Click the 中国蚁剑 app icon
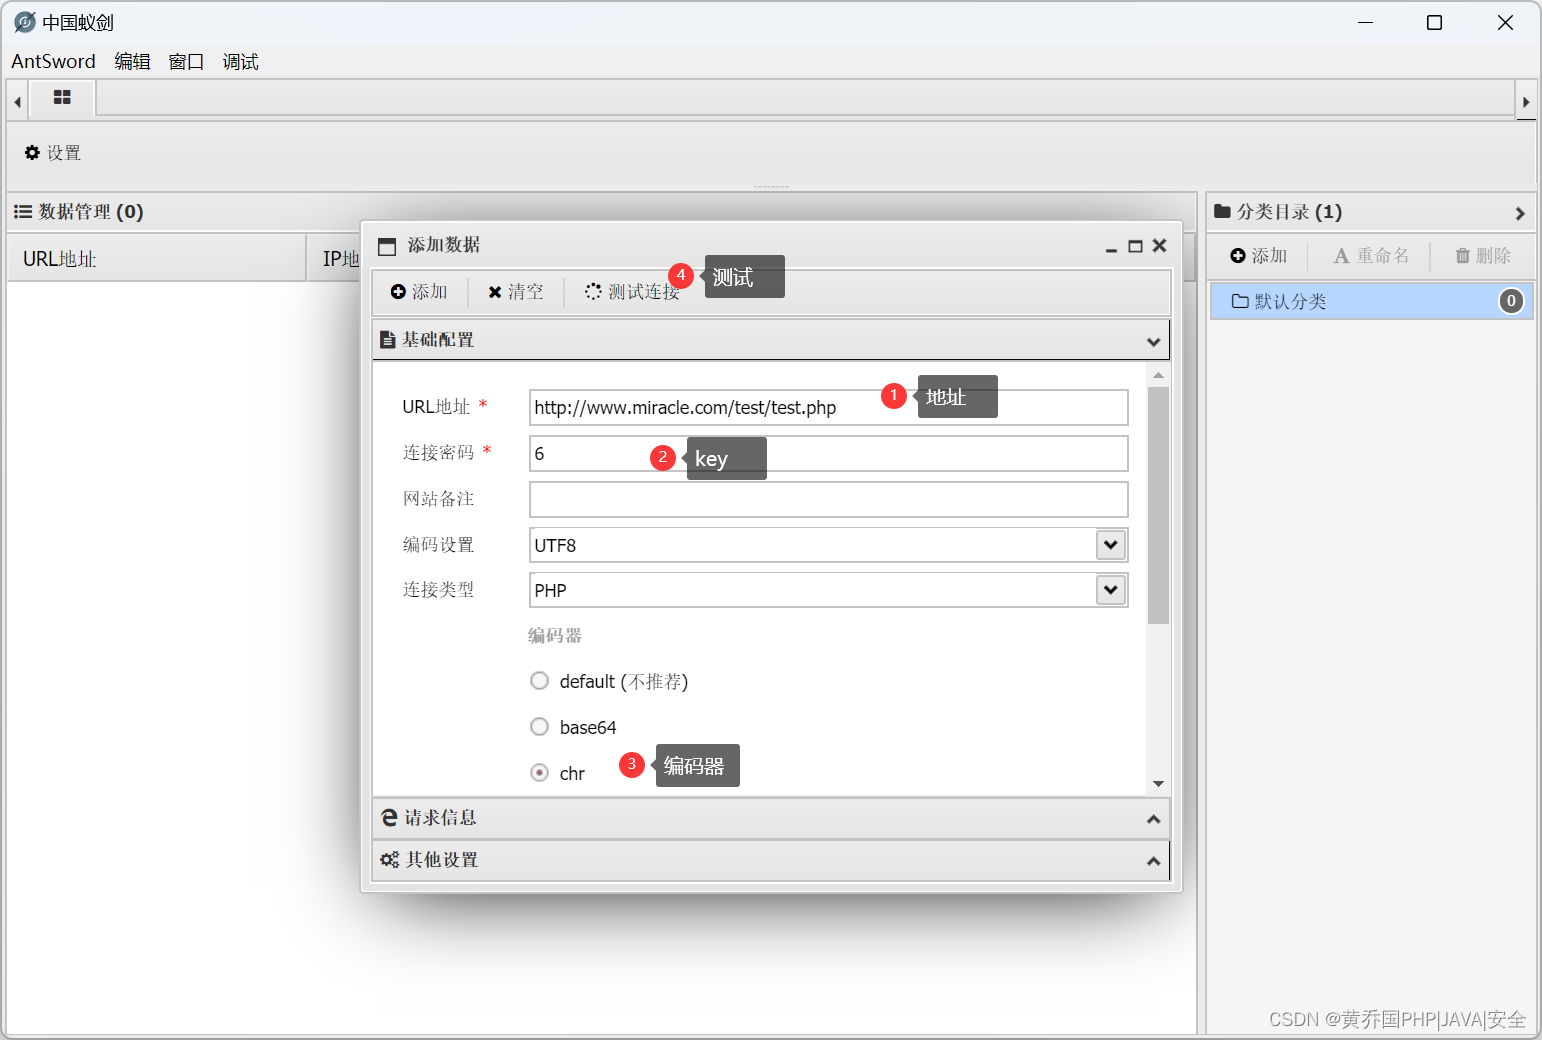 pos(25,22)
